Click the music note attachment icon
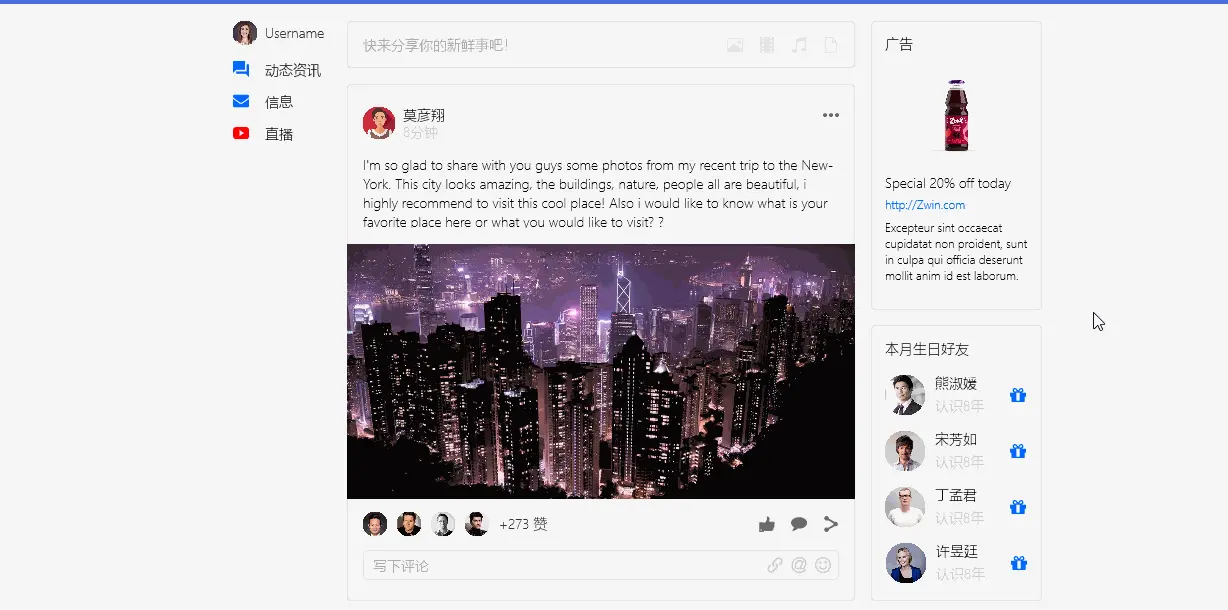The height and width of the screenshot is (610, 1228). coord(799,45)
